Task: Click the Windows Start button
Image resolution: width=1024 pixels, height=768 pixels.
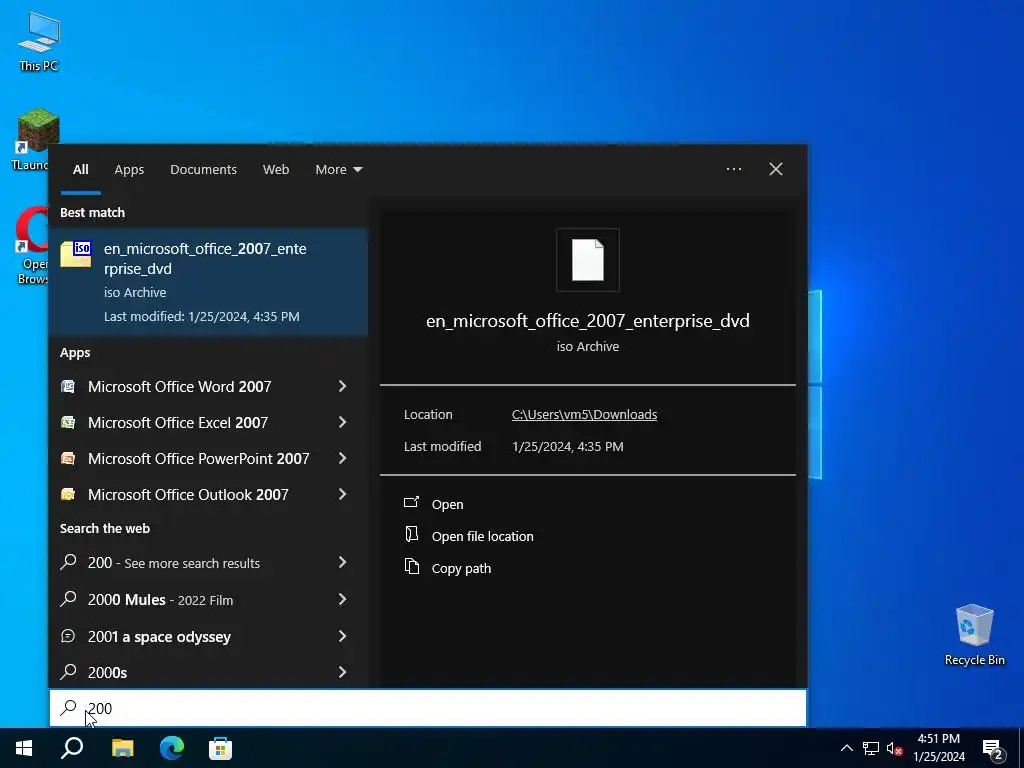Action: 24,748
